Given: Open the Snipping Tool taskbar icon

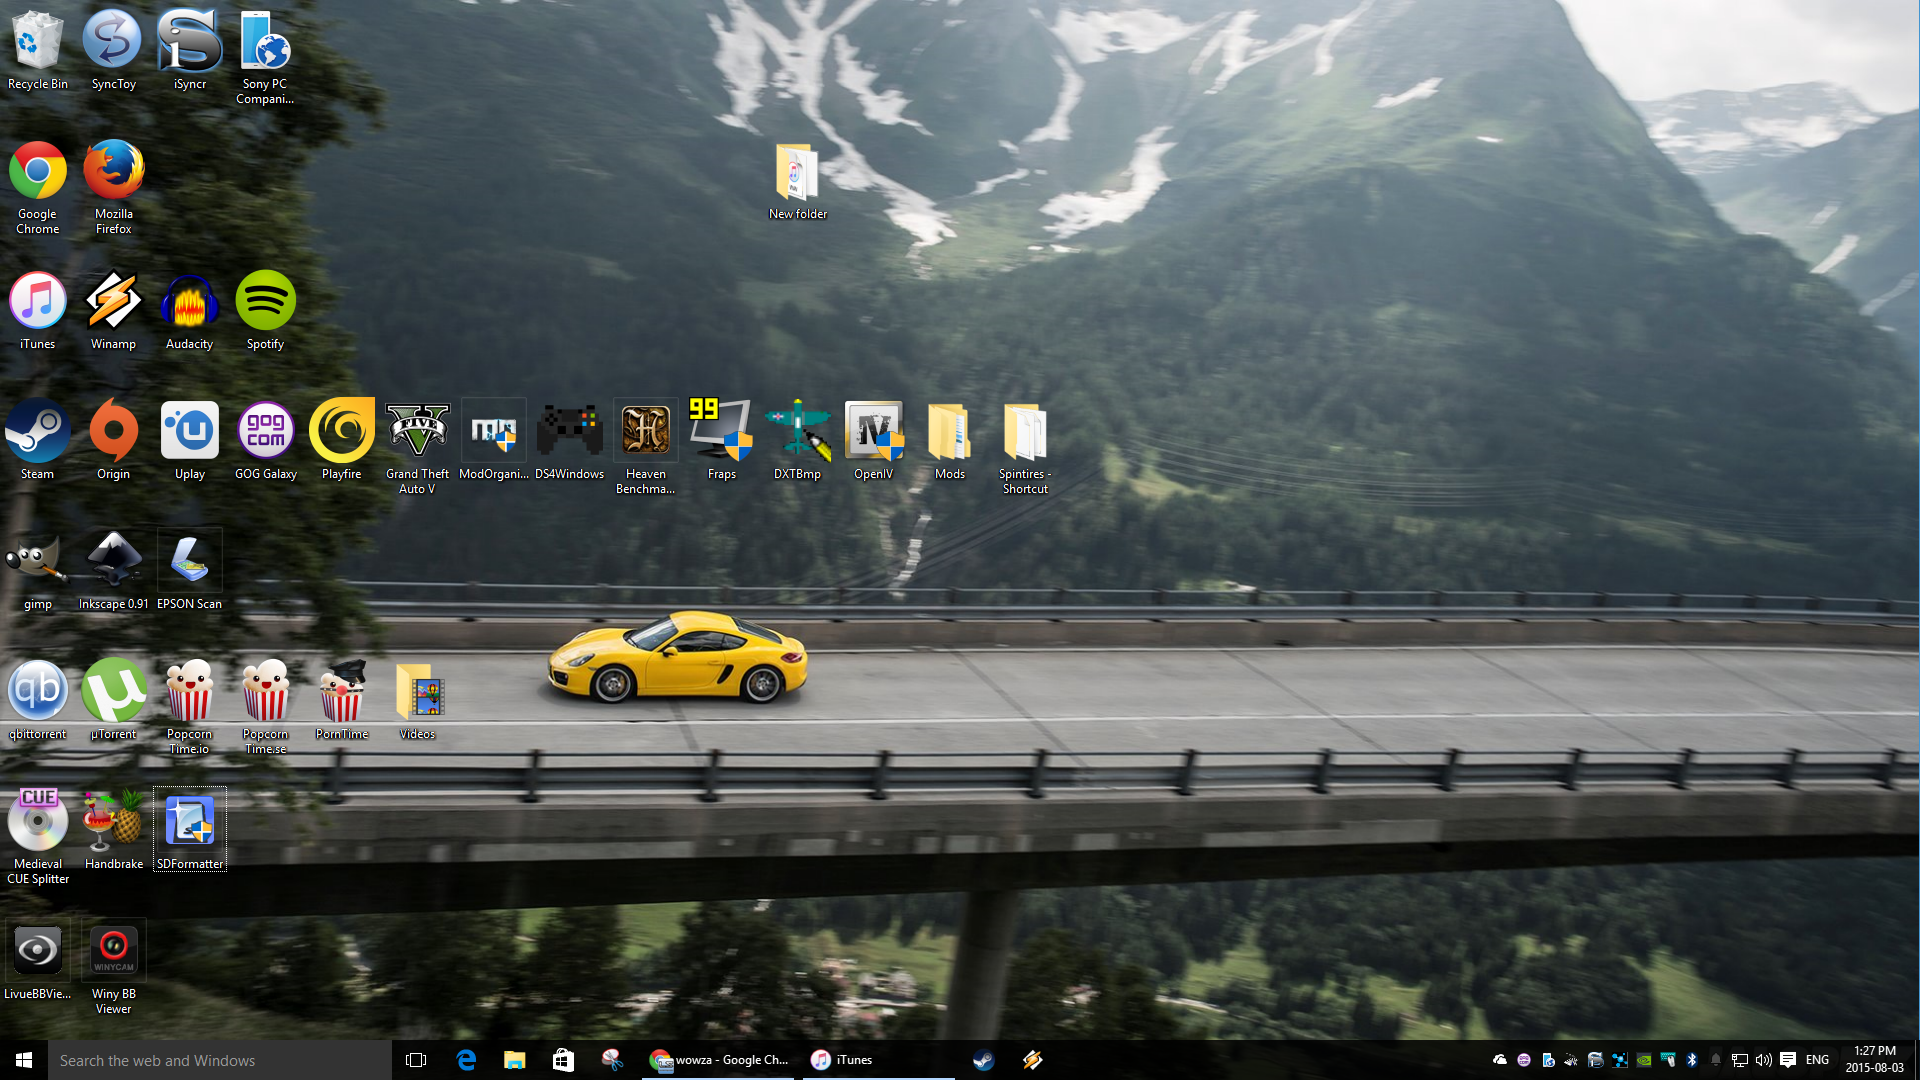Looking at the screenshot, I should [612, 1060].
